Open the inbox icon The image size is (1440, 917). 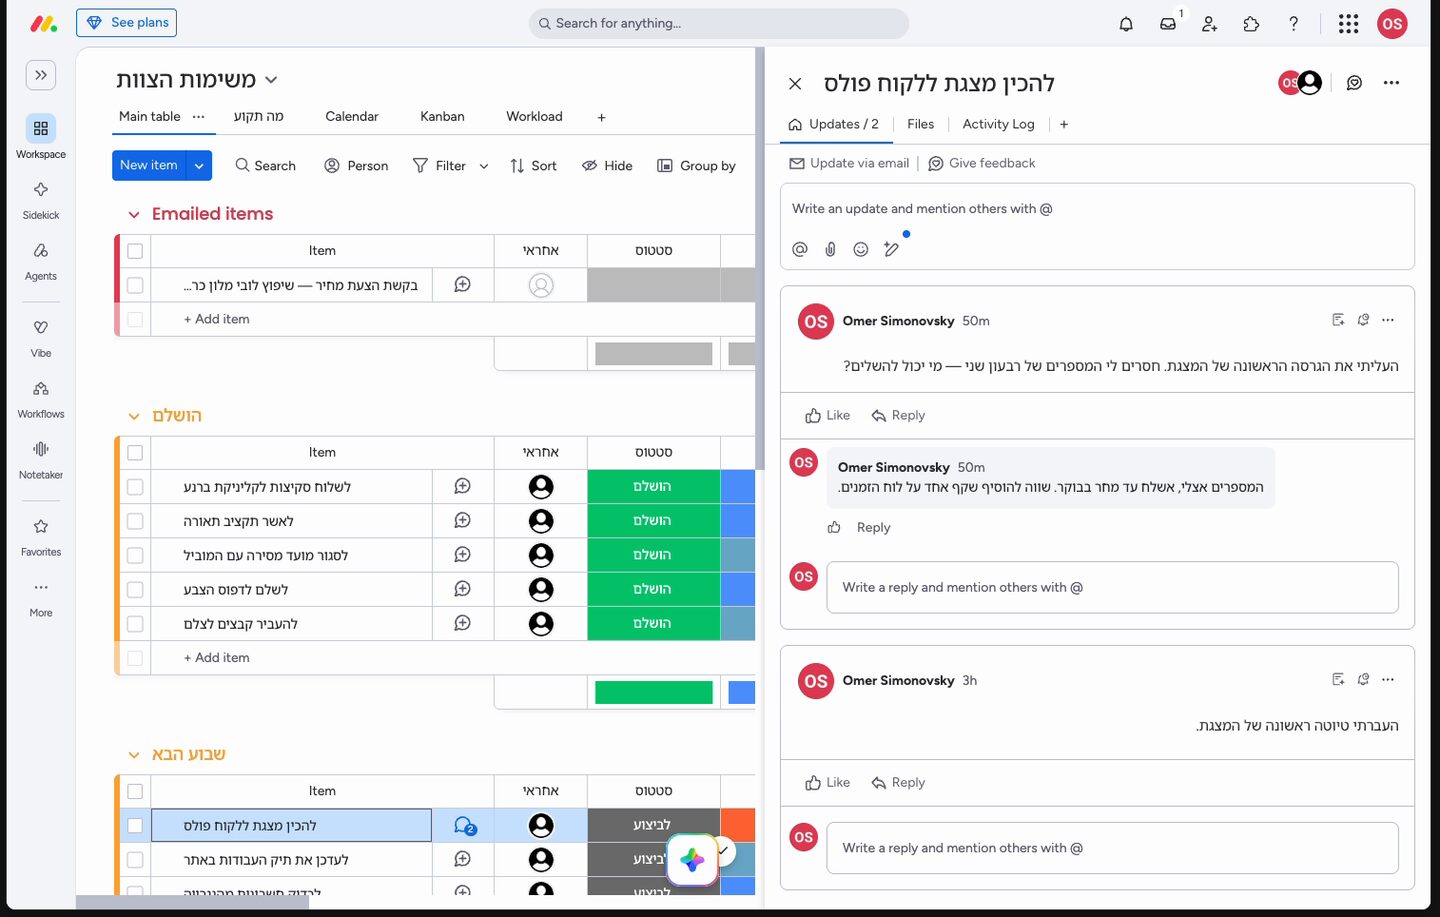coord(1168,24)
